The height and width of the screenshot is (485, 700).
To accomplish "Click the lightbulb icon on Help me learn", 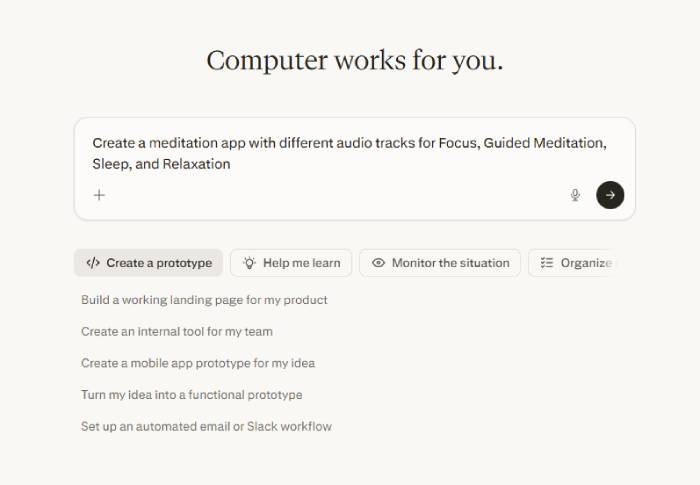I will click(249, 263).
